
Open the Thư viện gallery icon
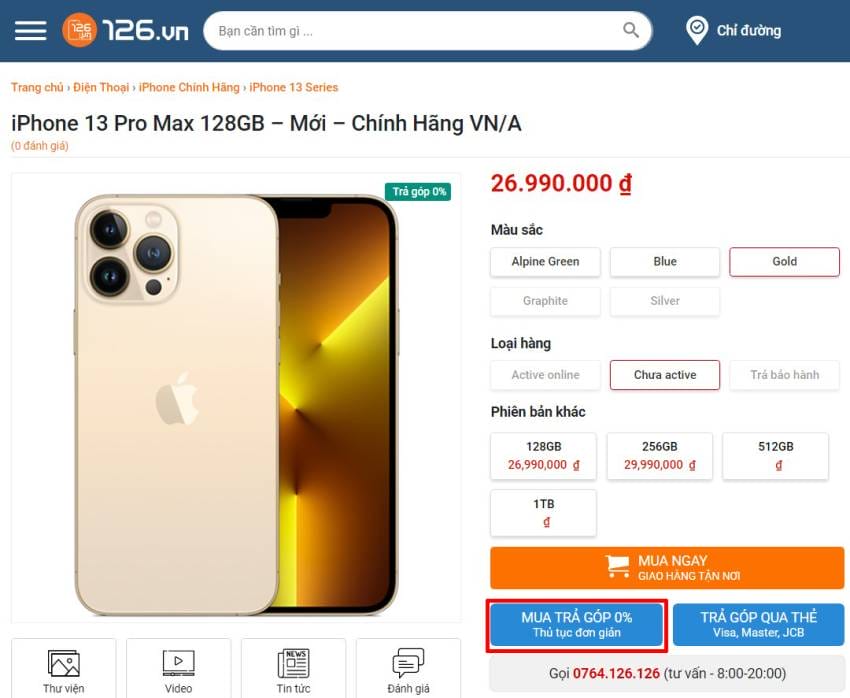click(63, 664)
